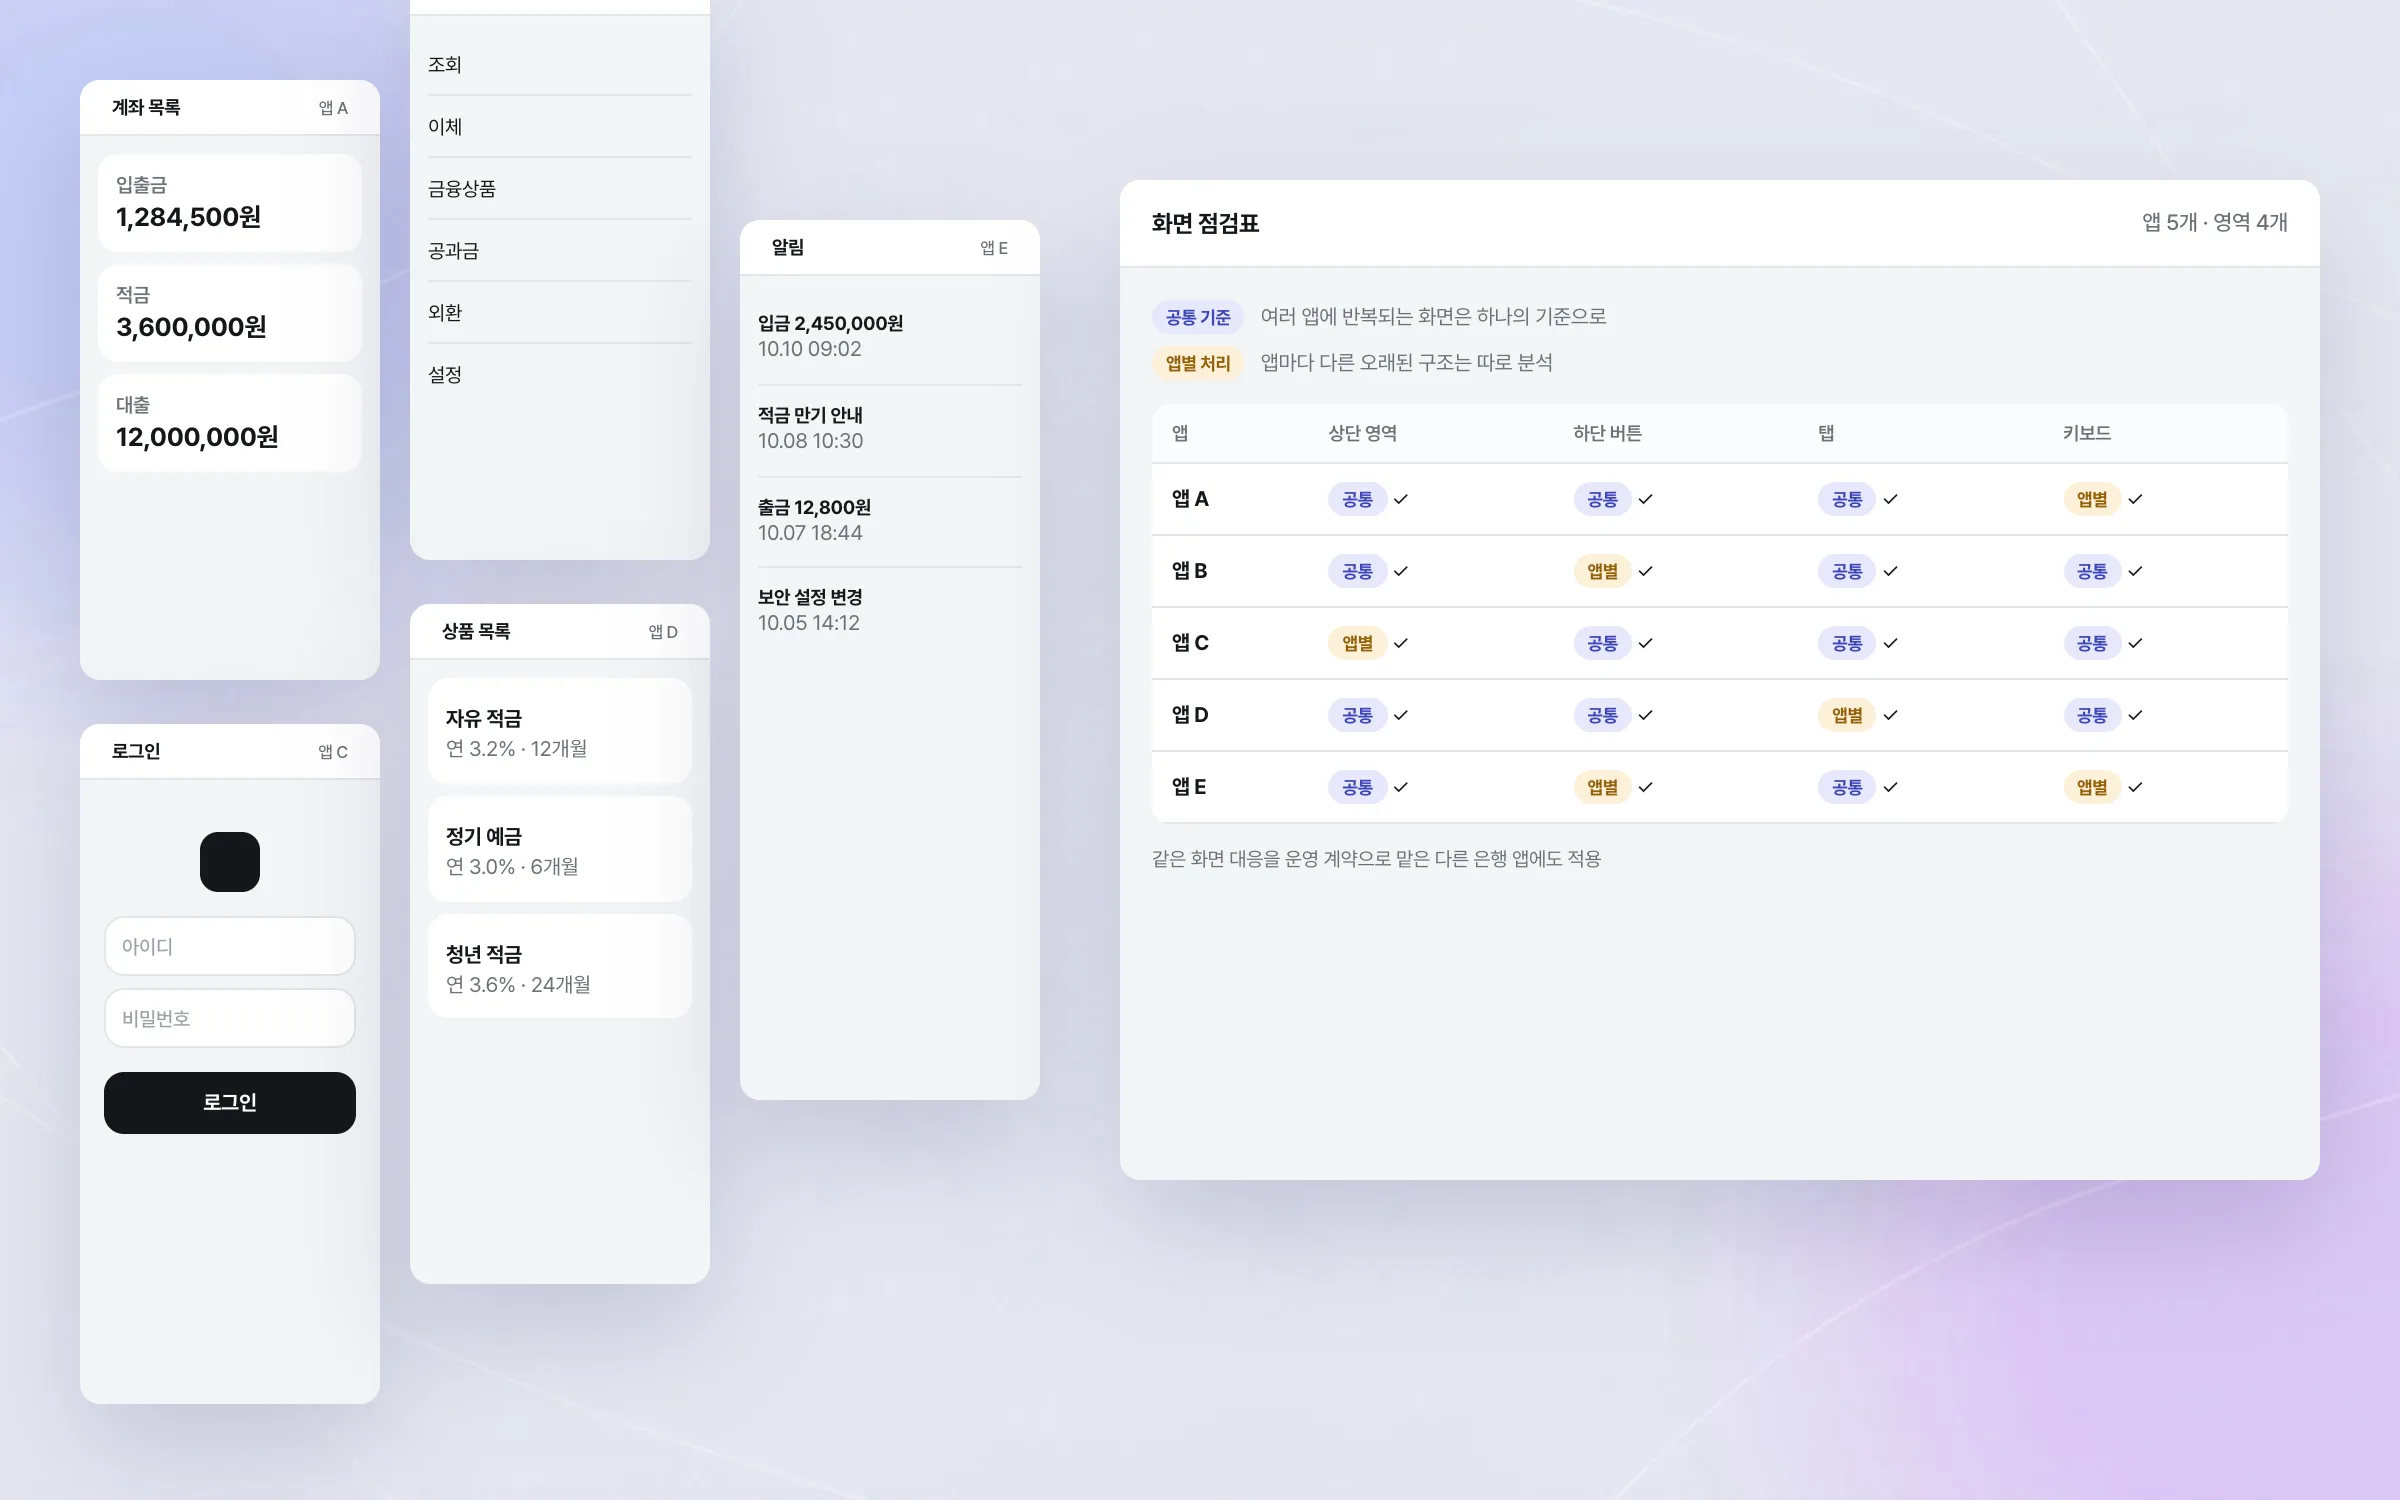This screenshot has height=1500, width=2400.
Task: Click 앱 C's 상단 영역 앱별 badge
Action: 1357,643
